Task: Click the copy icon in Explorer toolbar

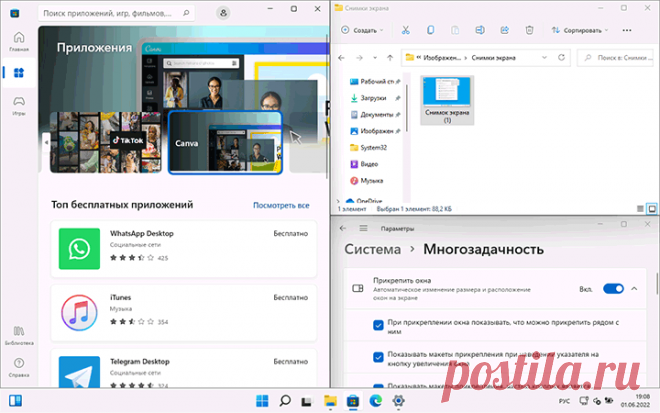Action: tap(430, 30)
